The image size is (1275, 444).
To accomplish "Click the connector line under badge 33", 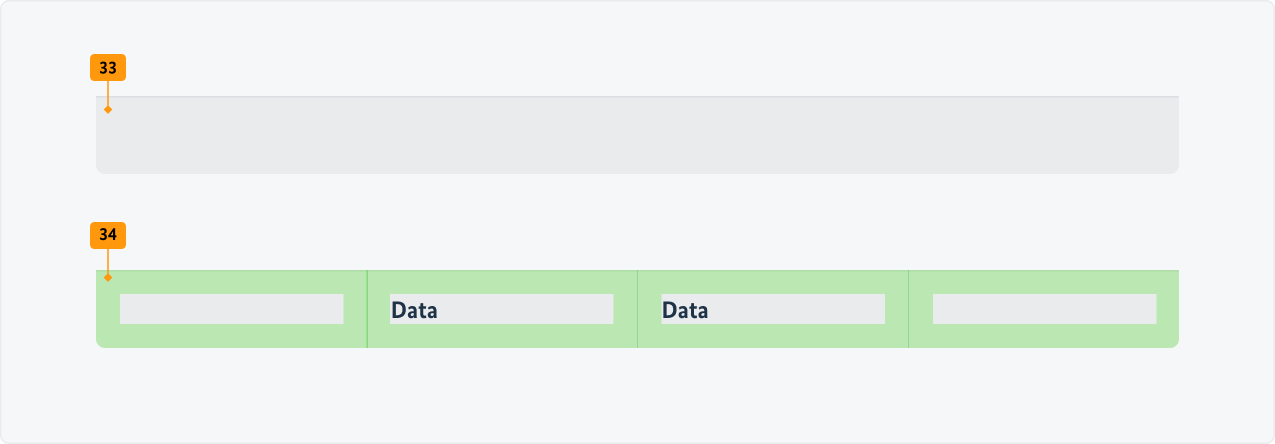I will 108,93.
